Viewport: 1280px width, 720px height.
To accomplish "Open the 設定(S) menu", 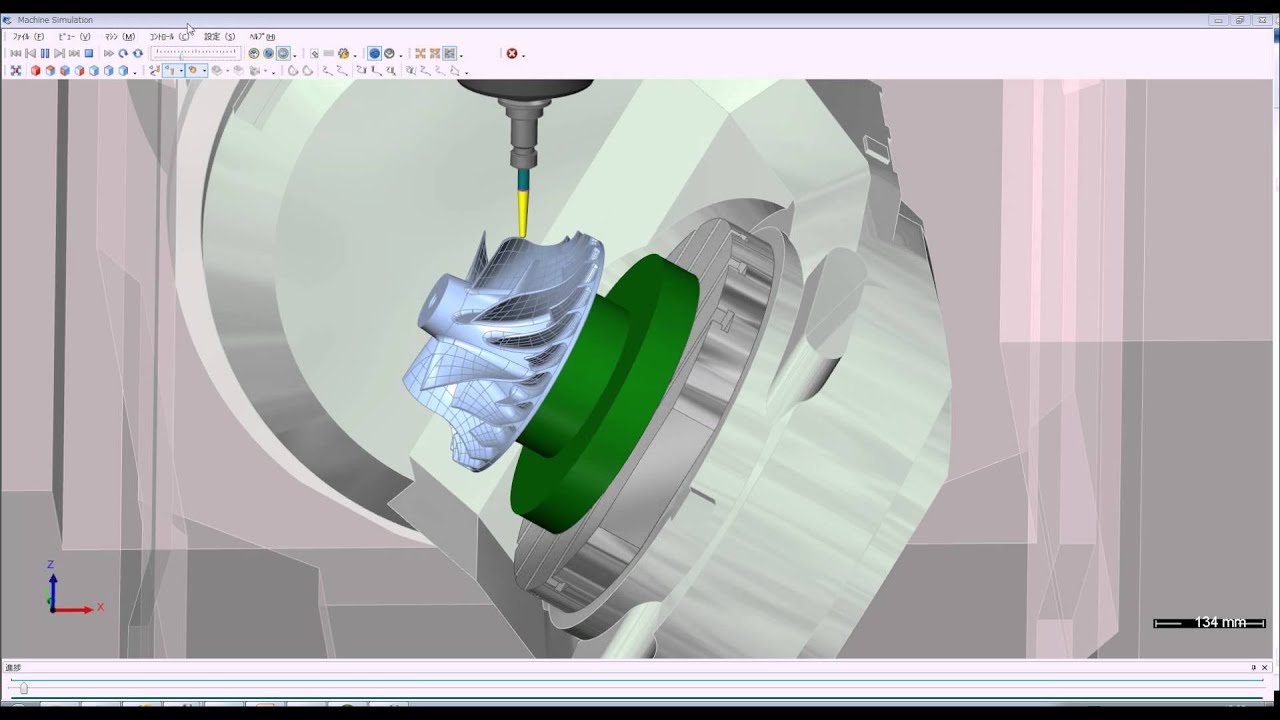I will point(220,37).
